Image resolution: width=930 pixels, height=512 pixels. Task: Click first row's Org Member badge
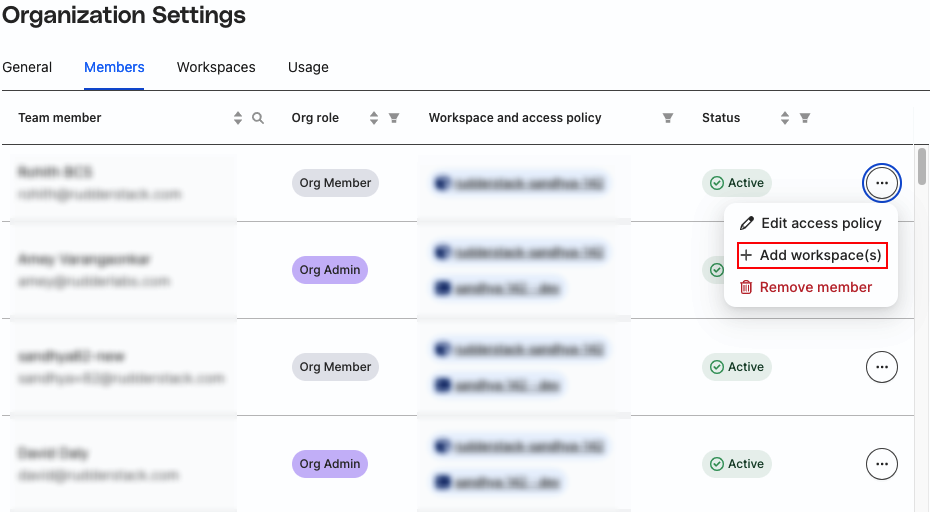tap(335, 183)
